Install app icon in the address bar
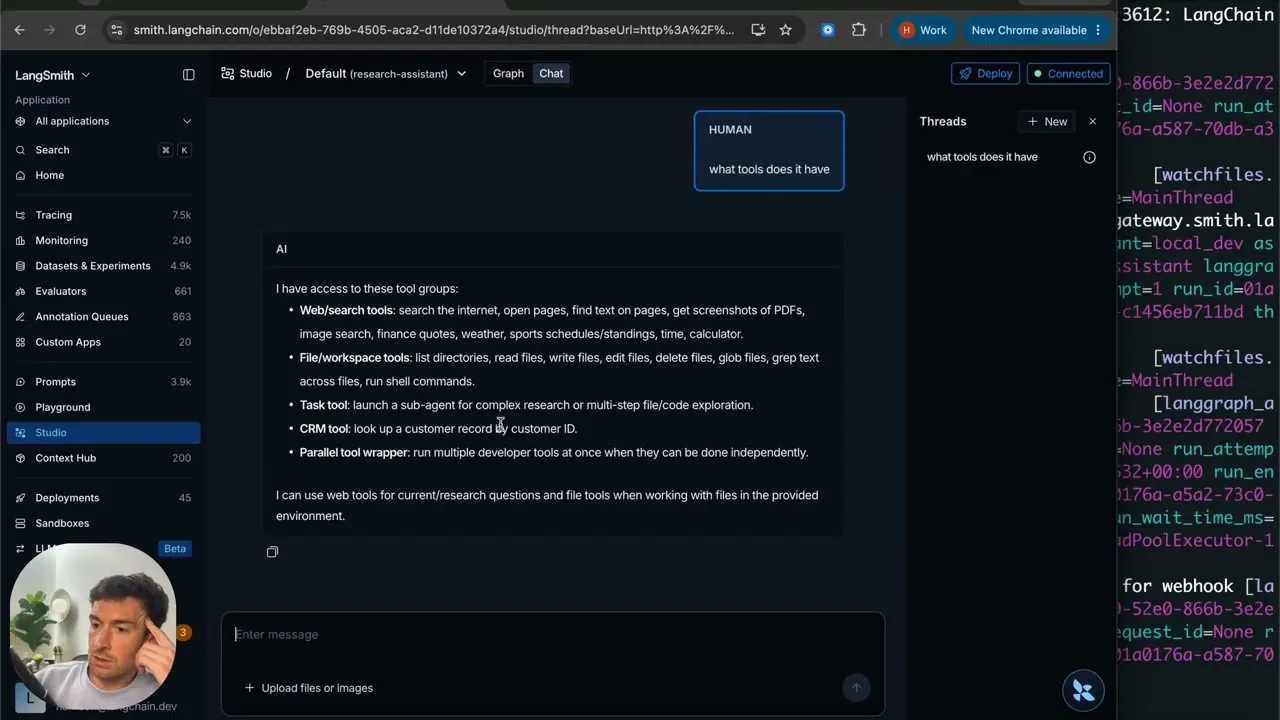 758,30
